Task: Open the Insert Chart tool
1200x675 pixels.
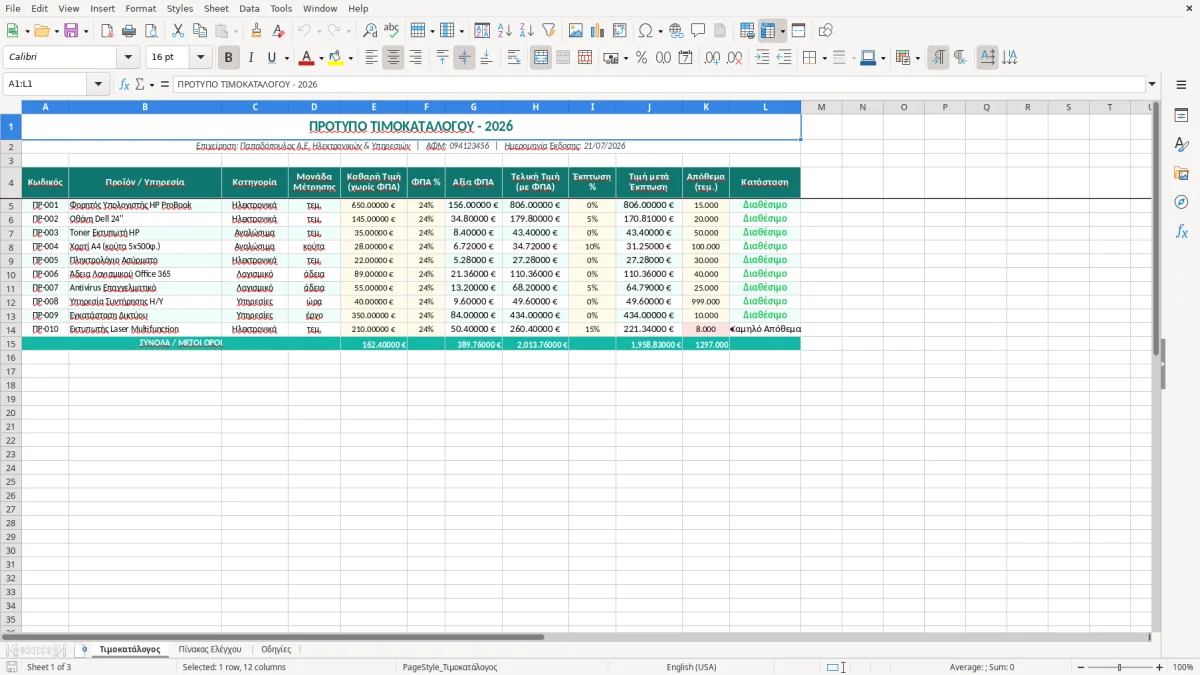Action: click(x=597, y=31)
